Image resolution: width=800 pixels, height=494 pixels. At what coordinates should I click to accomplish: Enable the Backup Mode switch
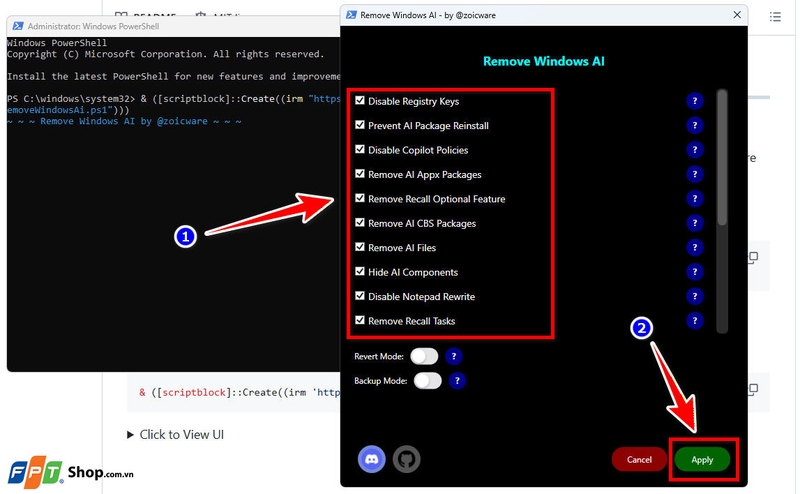click(428, 381)
